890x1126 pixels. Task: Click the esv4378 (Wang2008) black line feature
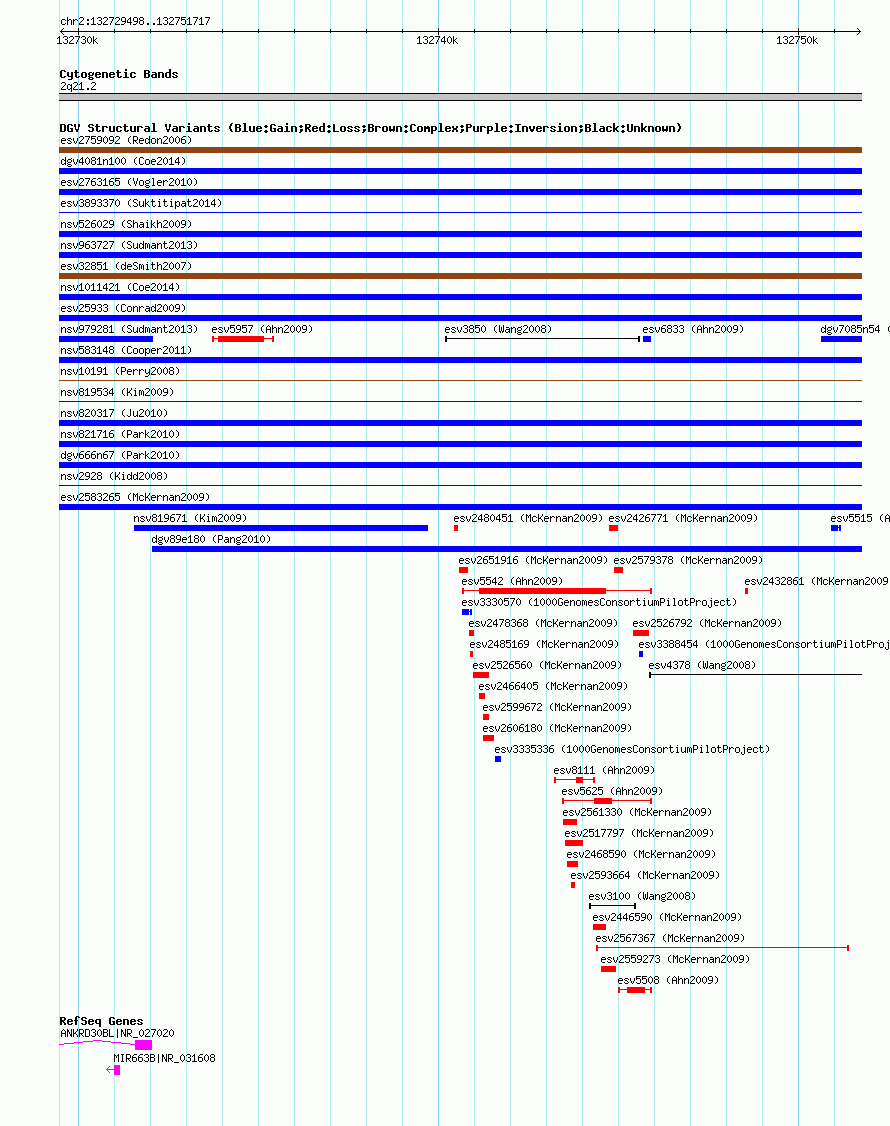[755, 674]
